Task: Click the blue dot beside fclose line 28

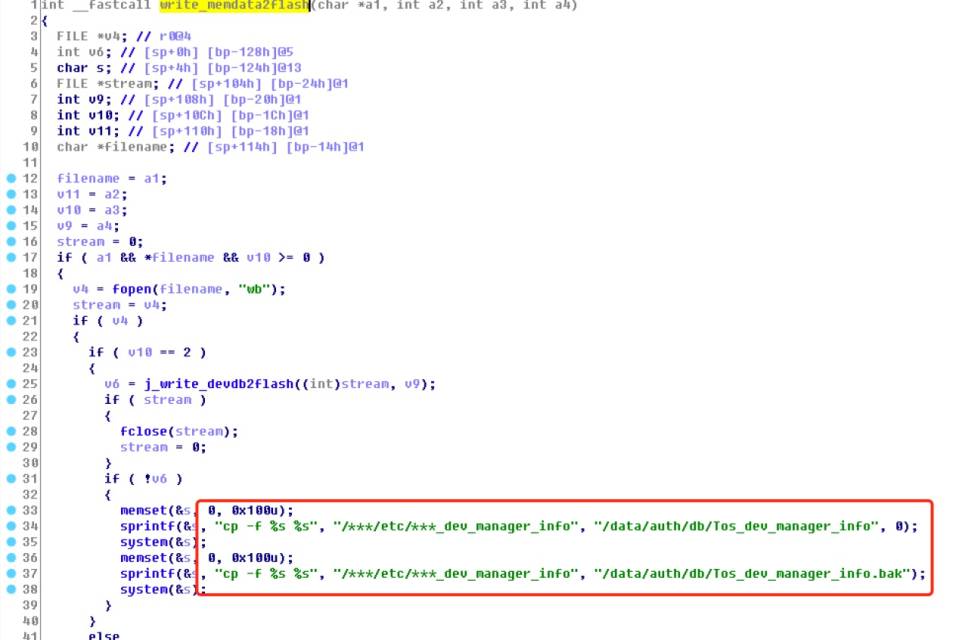Action: [x=11, y=431]
